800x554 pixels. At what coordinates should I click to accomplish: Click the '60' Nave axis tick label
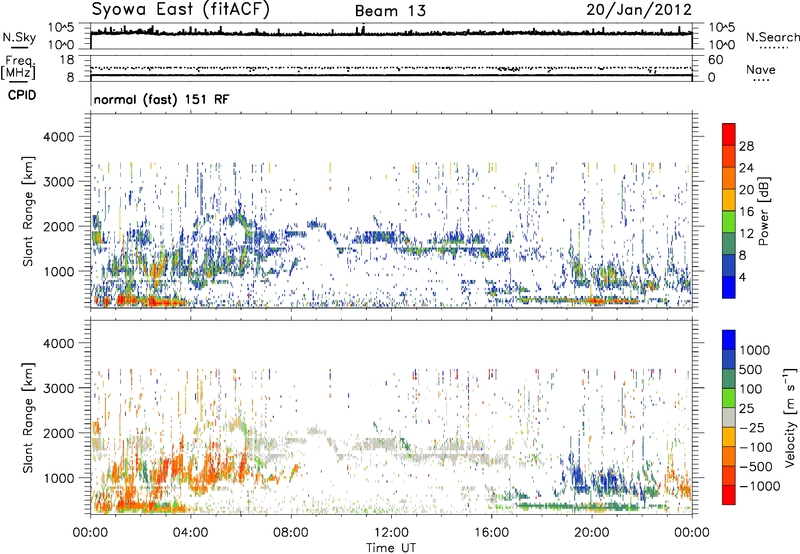coord(715,60)
